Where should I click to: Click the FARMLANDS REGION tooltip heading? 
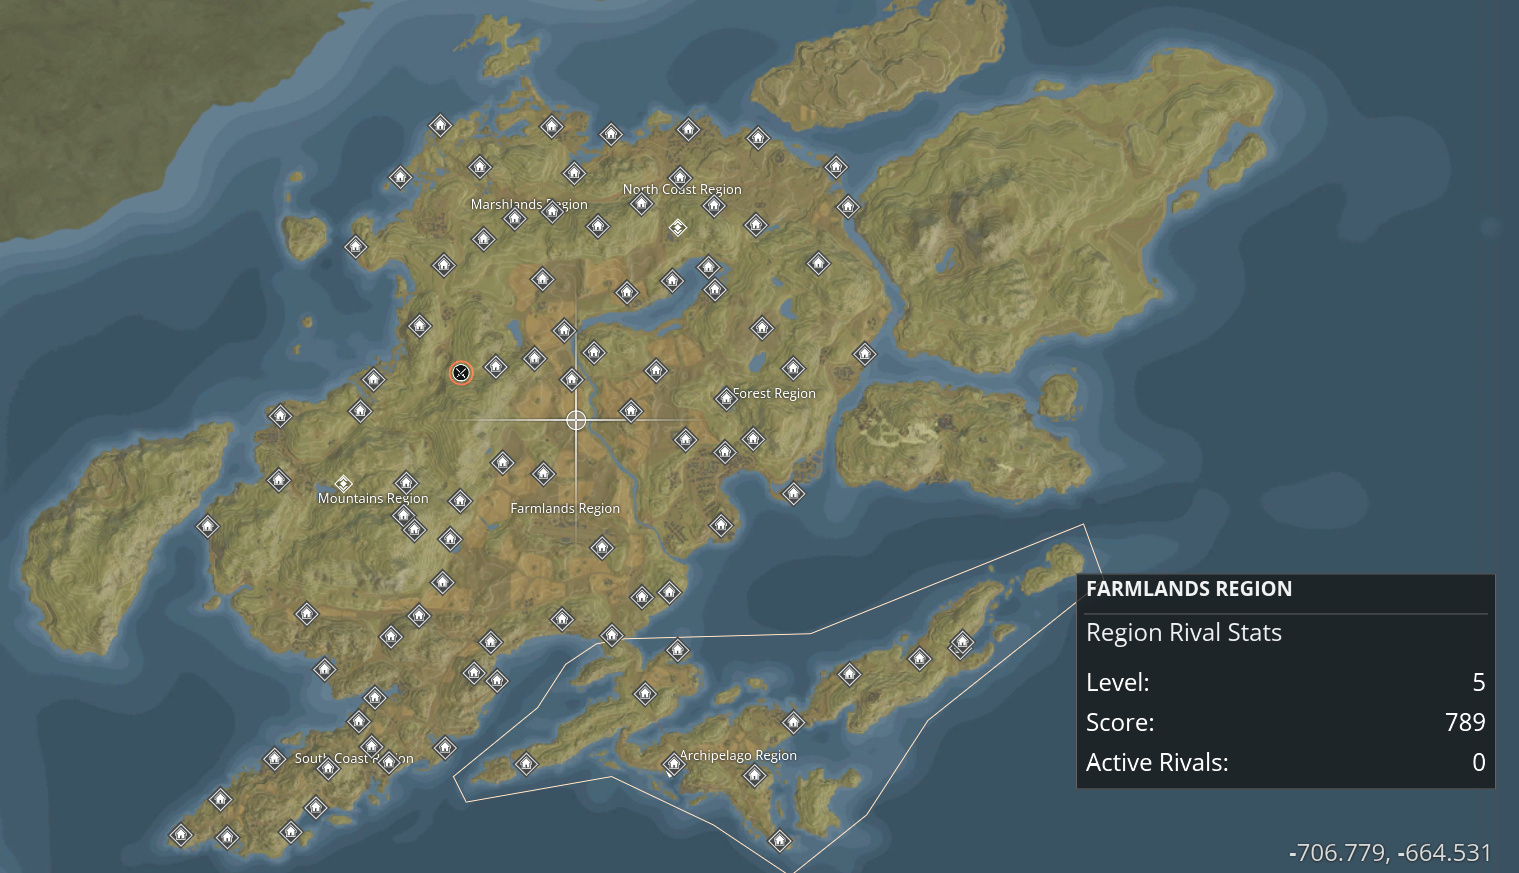click(1189, 589)
